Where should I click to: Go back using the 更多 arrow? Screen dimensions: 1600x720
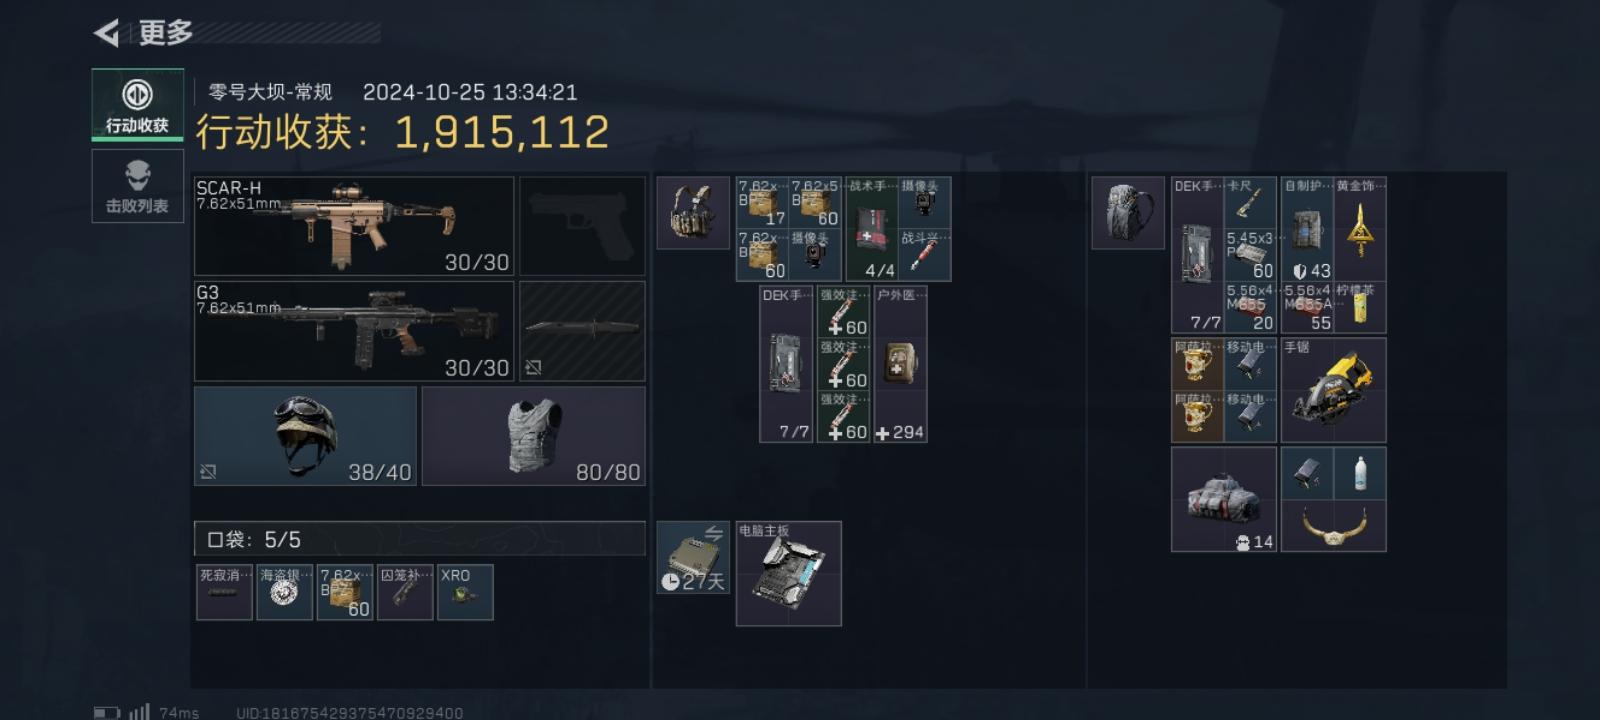coord(107,33)
